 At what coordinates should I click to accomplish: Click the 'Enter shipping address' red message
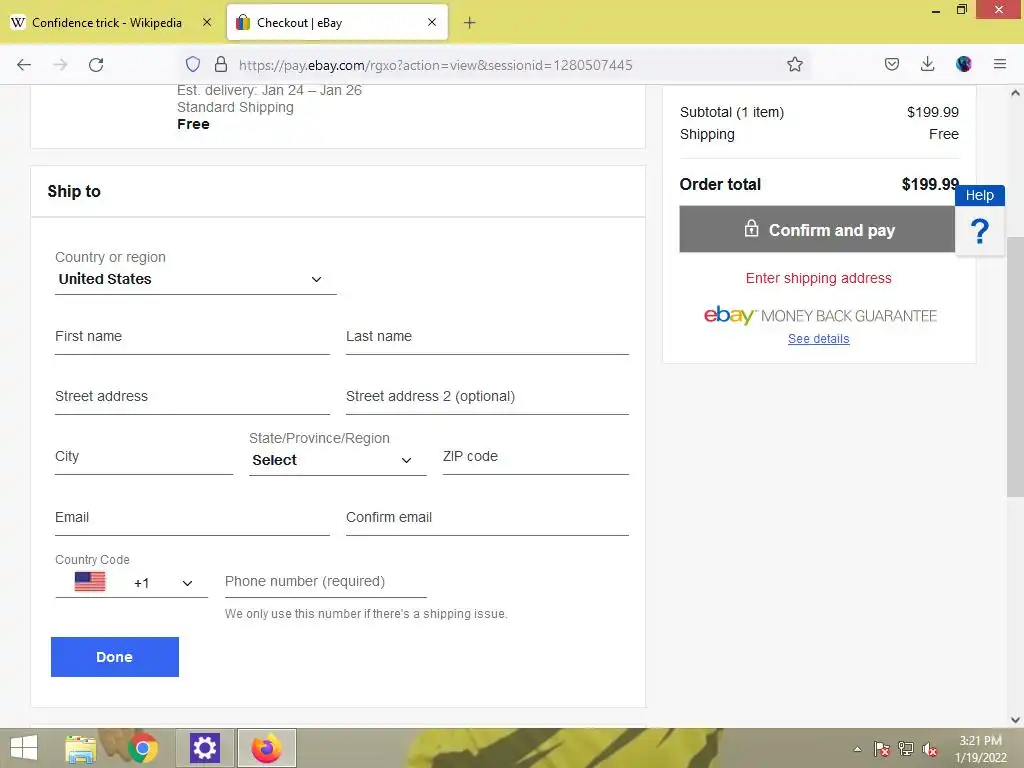point(818,278)
